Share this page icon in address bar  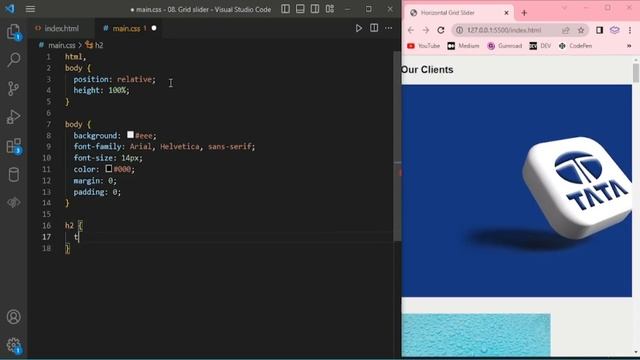[x=566, y=30]
